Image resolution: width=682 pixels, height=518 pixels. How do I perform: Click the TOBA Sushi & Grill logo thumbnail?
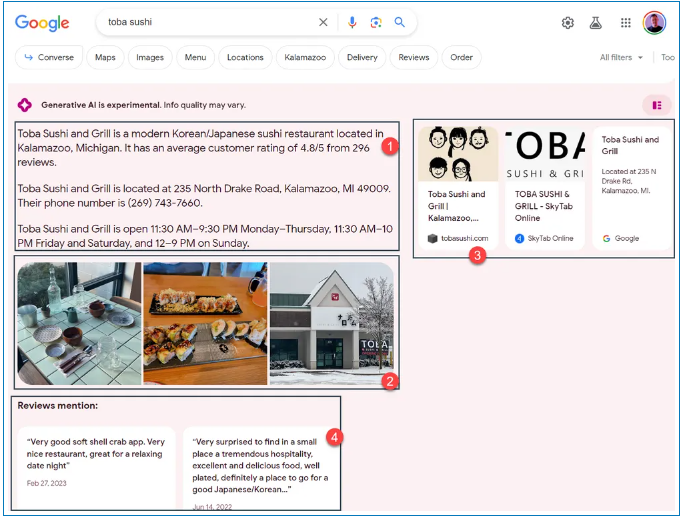(545, 154)
